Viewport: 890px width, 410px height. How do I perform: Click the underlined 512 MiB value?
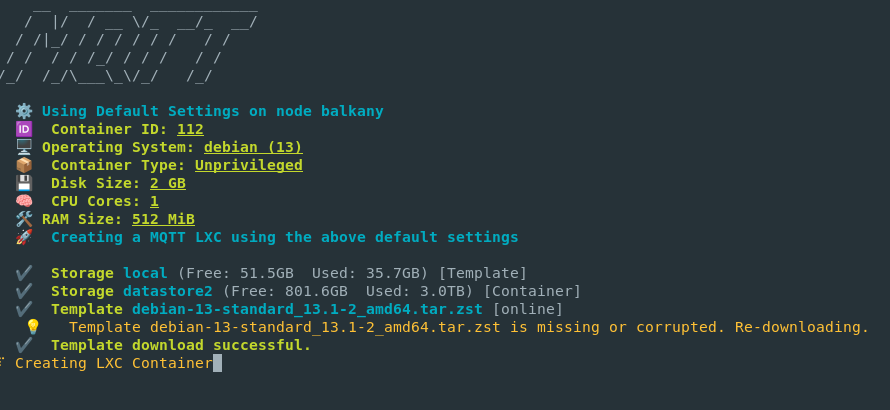pyautogui.click(x=163, y=219)
